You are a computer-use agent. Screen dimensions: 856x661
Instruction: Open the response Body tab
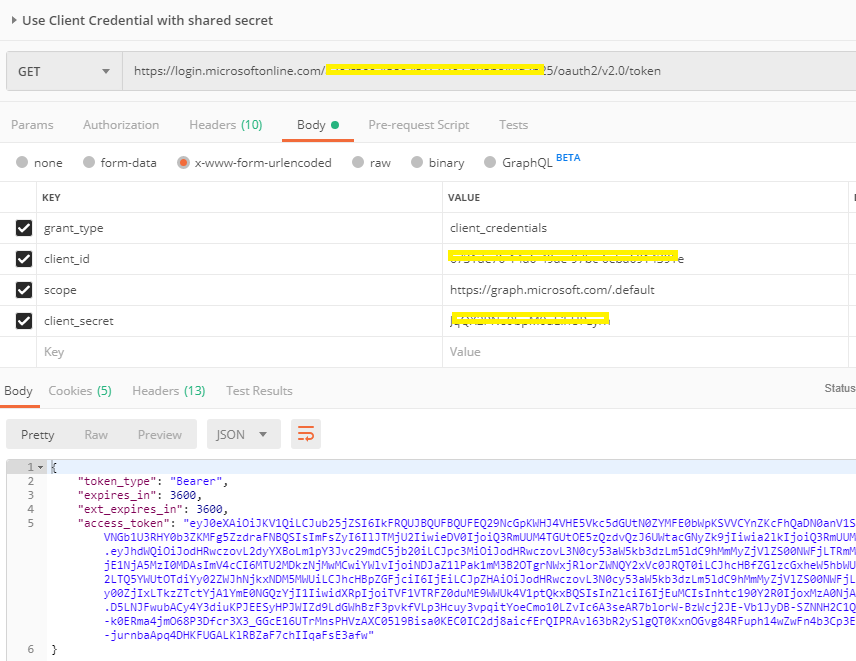[19, 391]
